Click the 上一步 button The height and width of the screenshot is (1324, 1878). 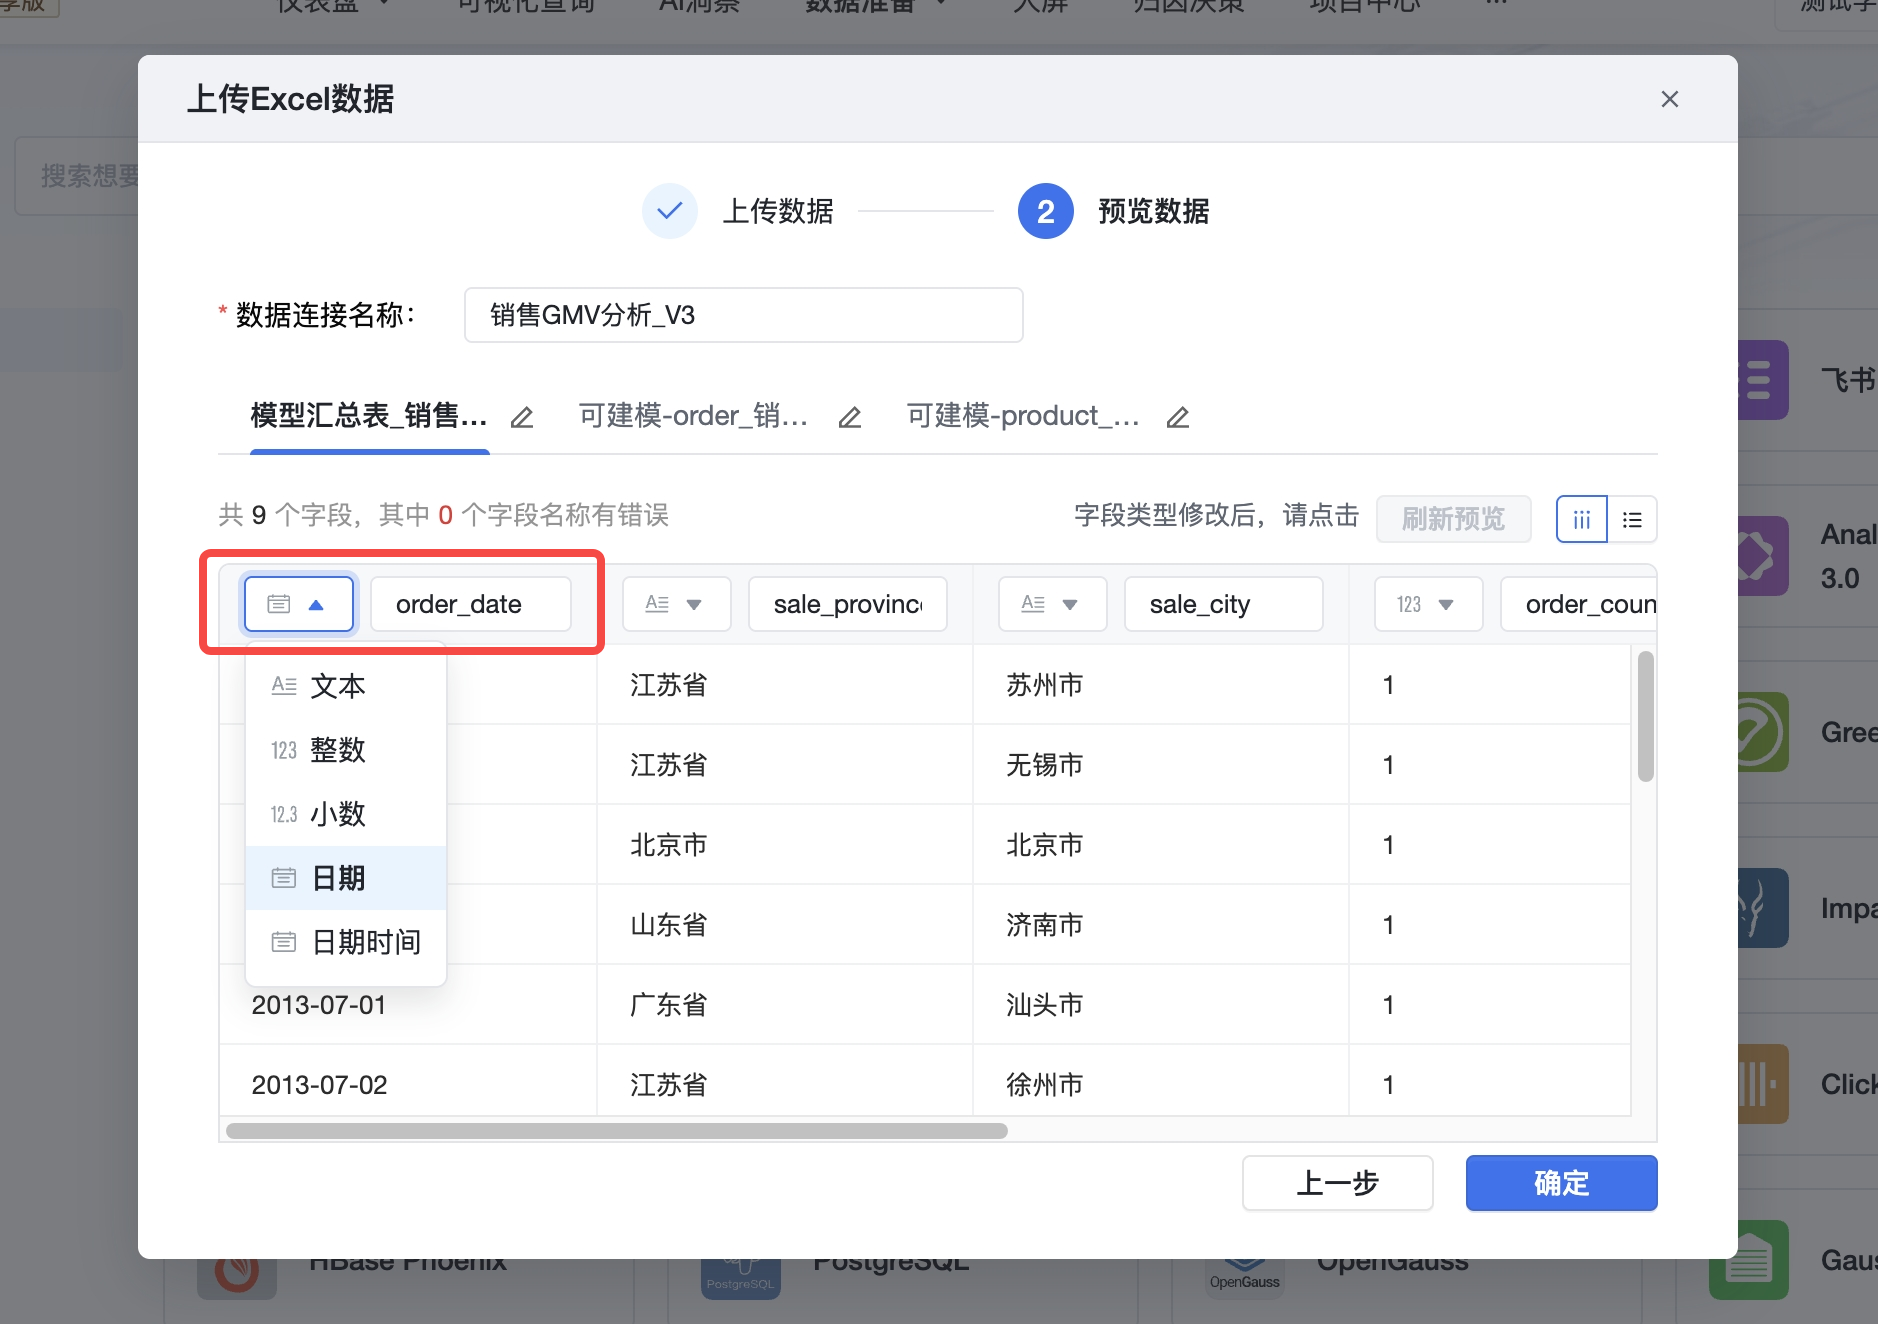click(1337, 1183)
